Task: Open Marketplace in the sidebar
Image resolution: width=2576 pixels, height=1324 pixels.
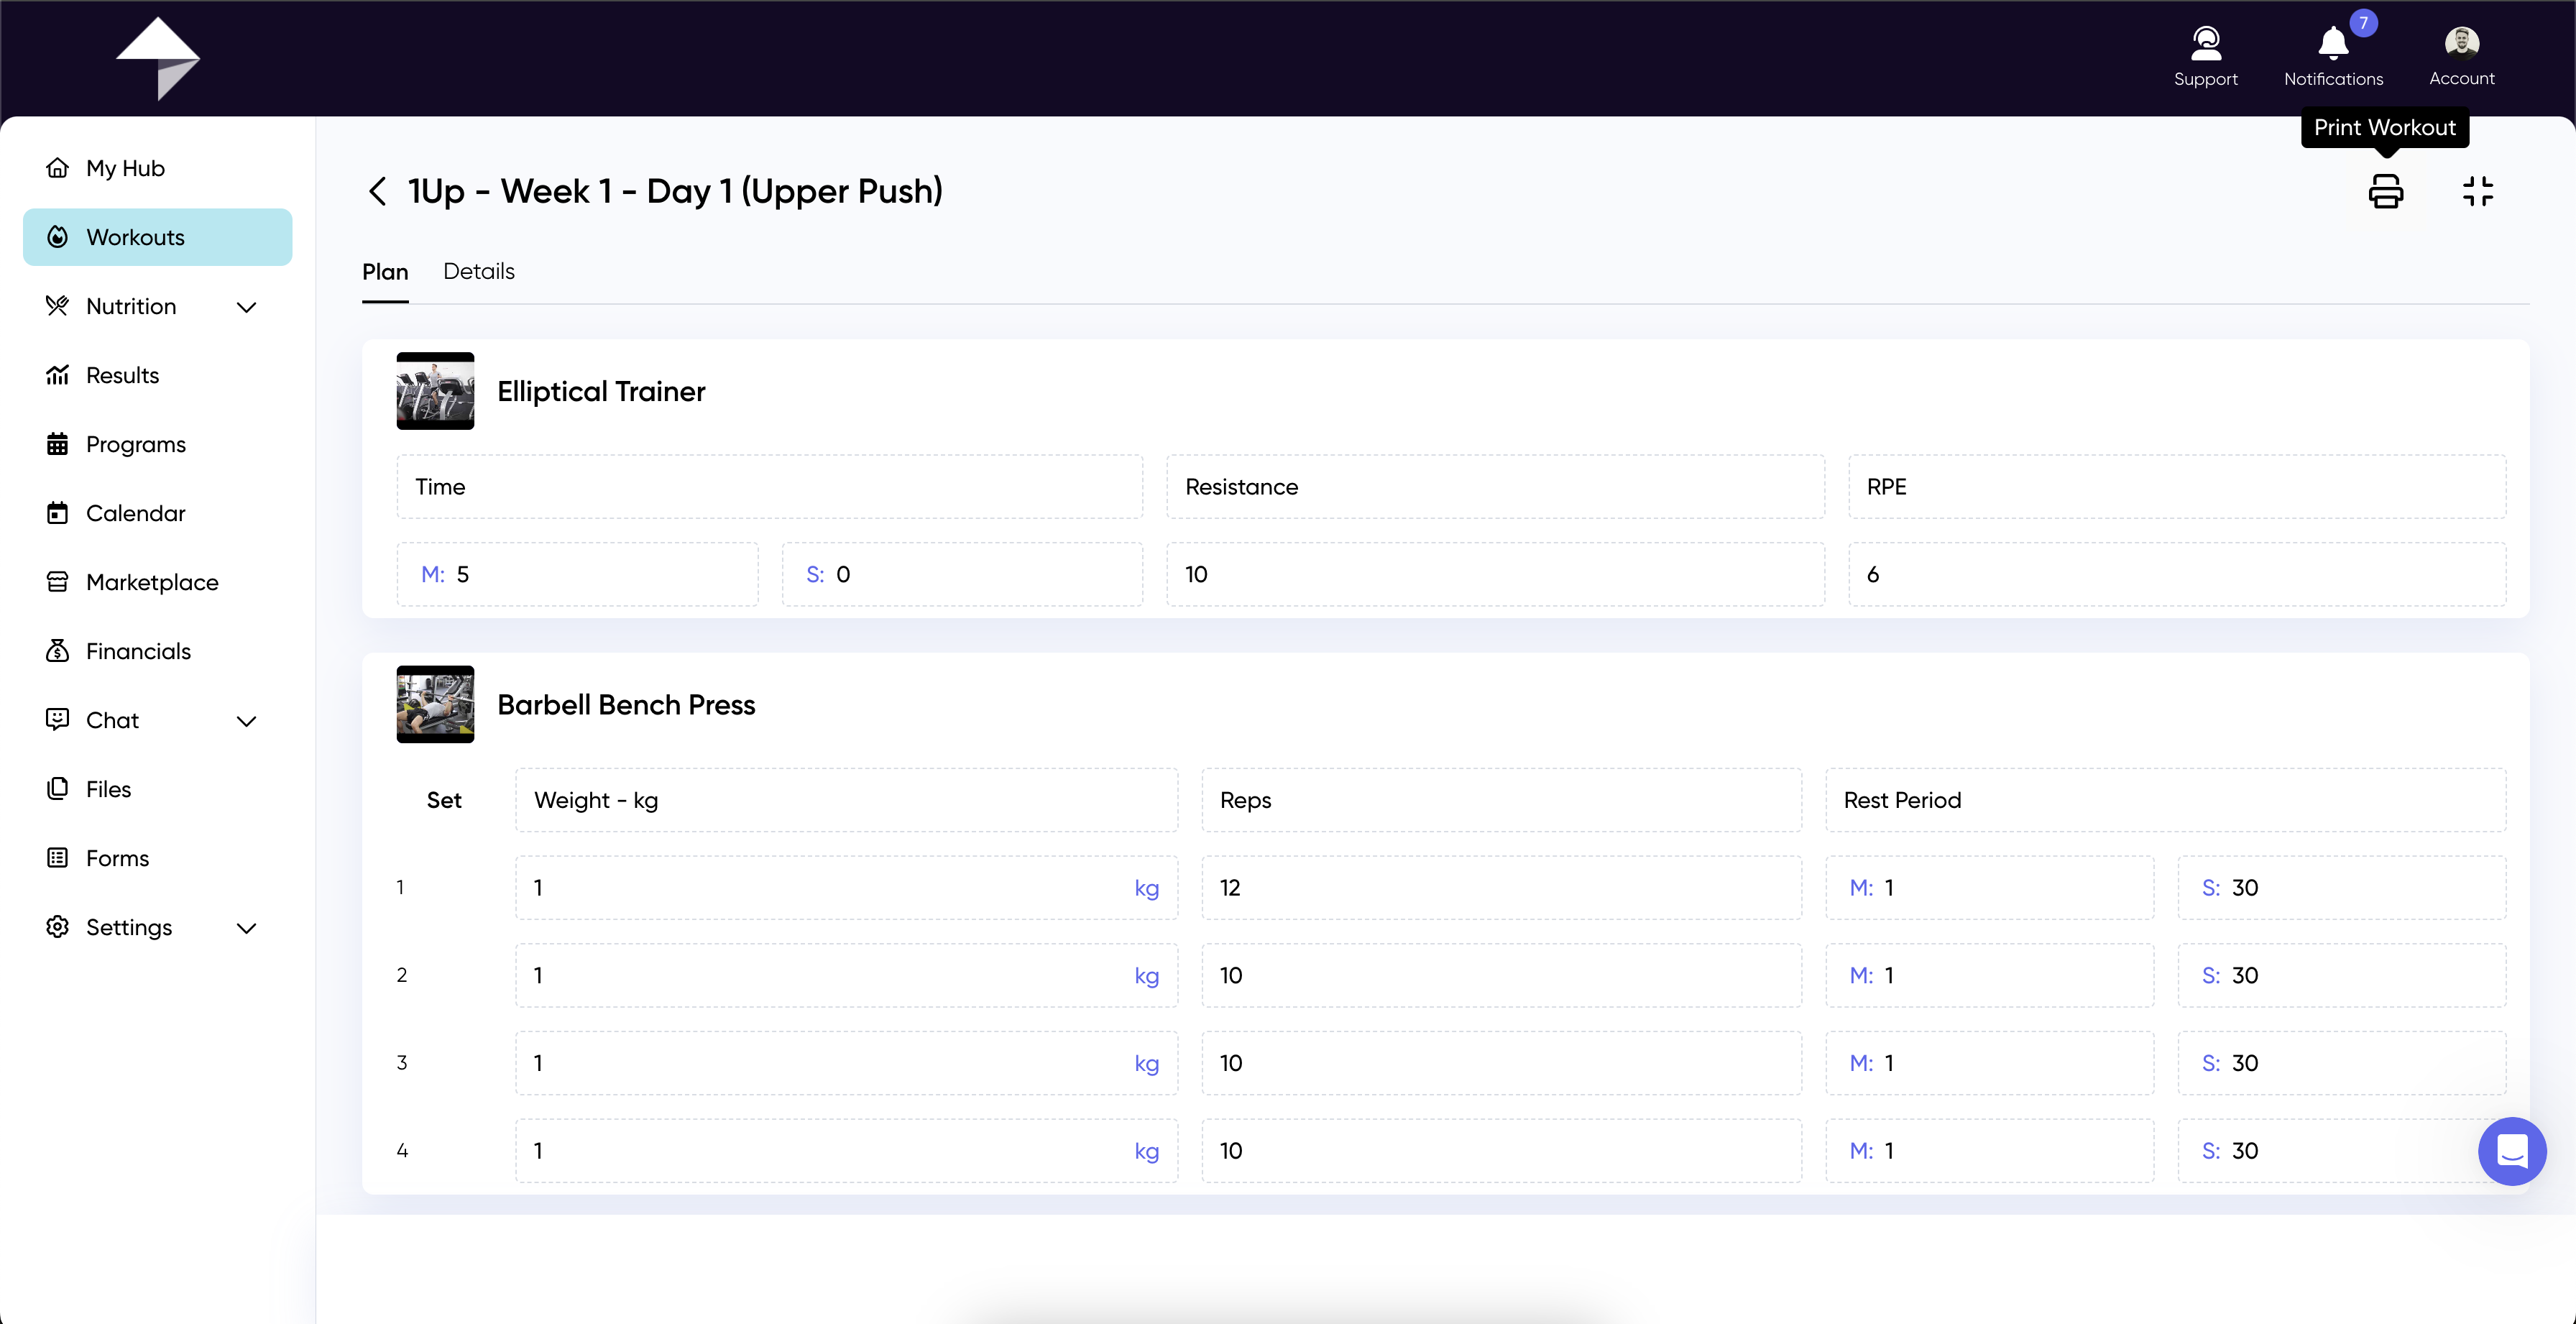Action: (152, 582)
